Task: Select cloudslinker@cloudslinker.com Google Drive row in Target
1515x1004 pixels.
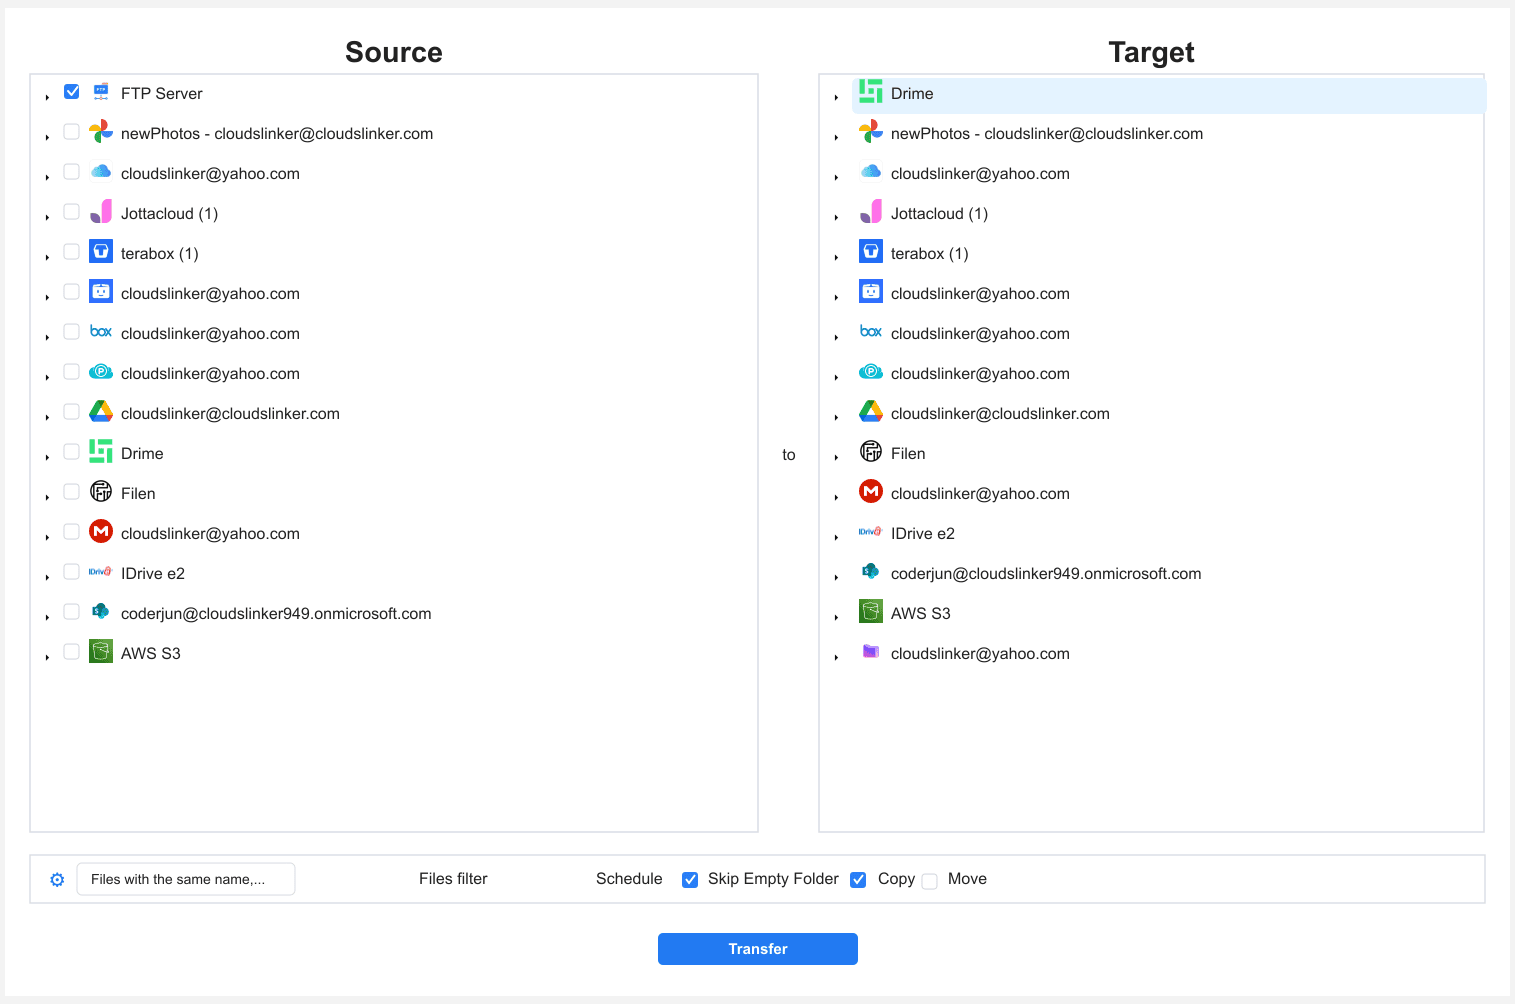Action: 1169,414
